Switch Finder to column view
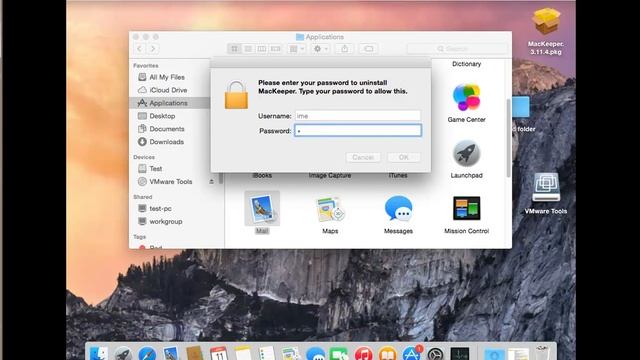Screen dimensions: 640x360 click(x=262, y=49)
